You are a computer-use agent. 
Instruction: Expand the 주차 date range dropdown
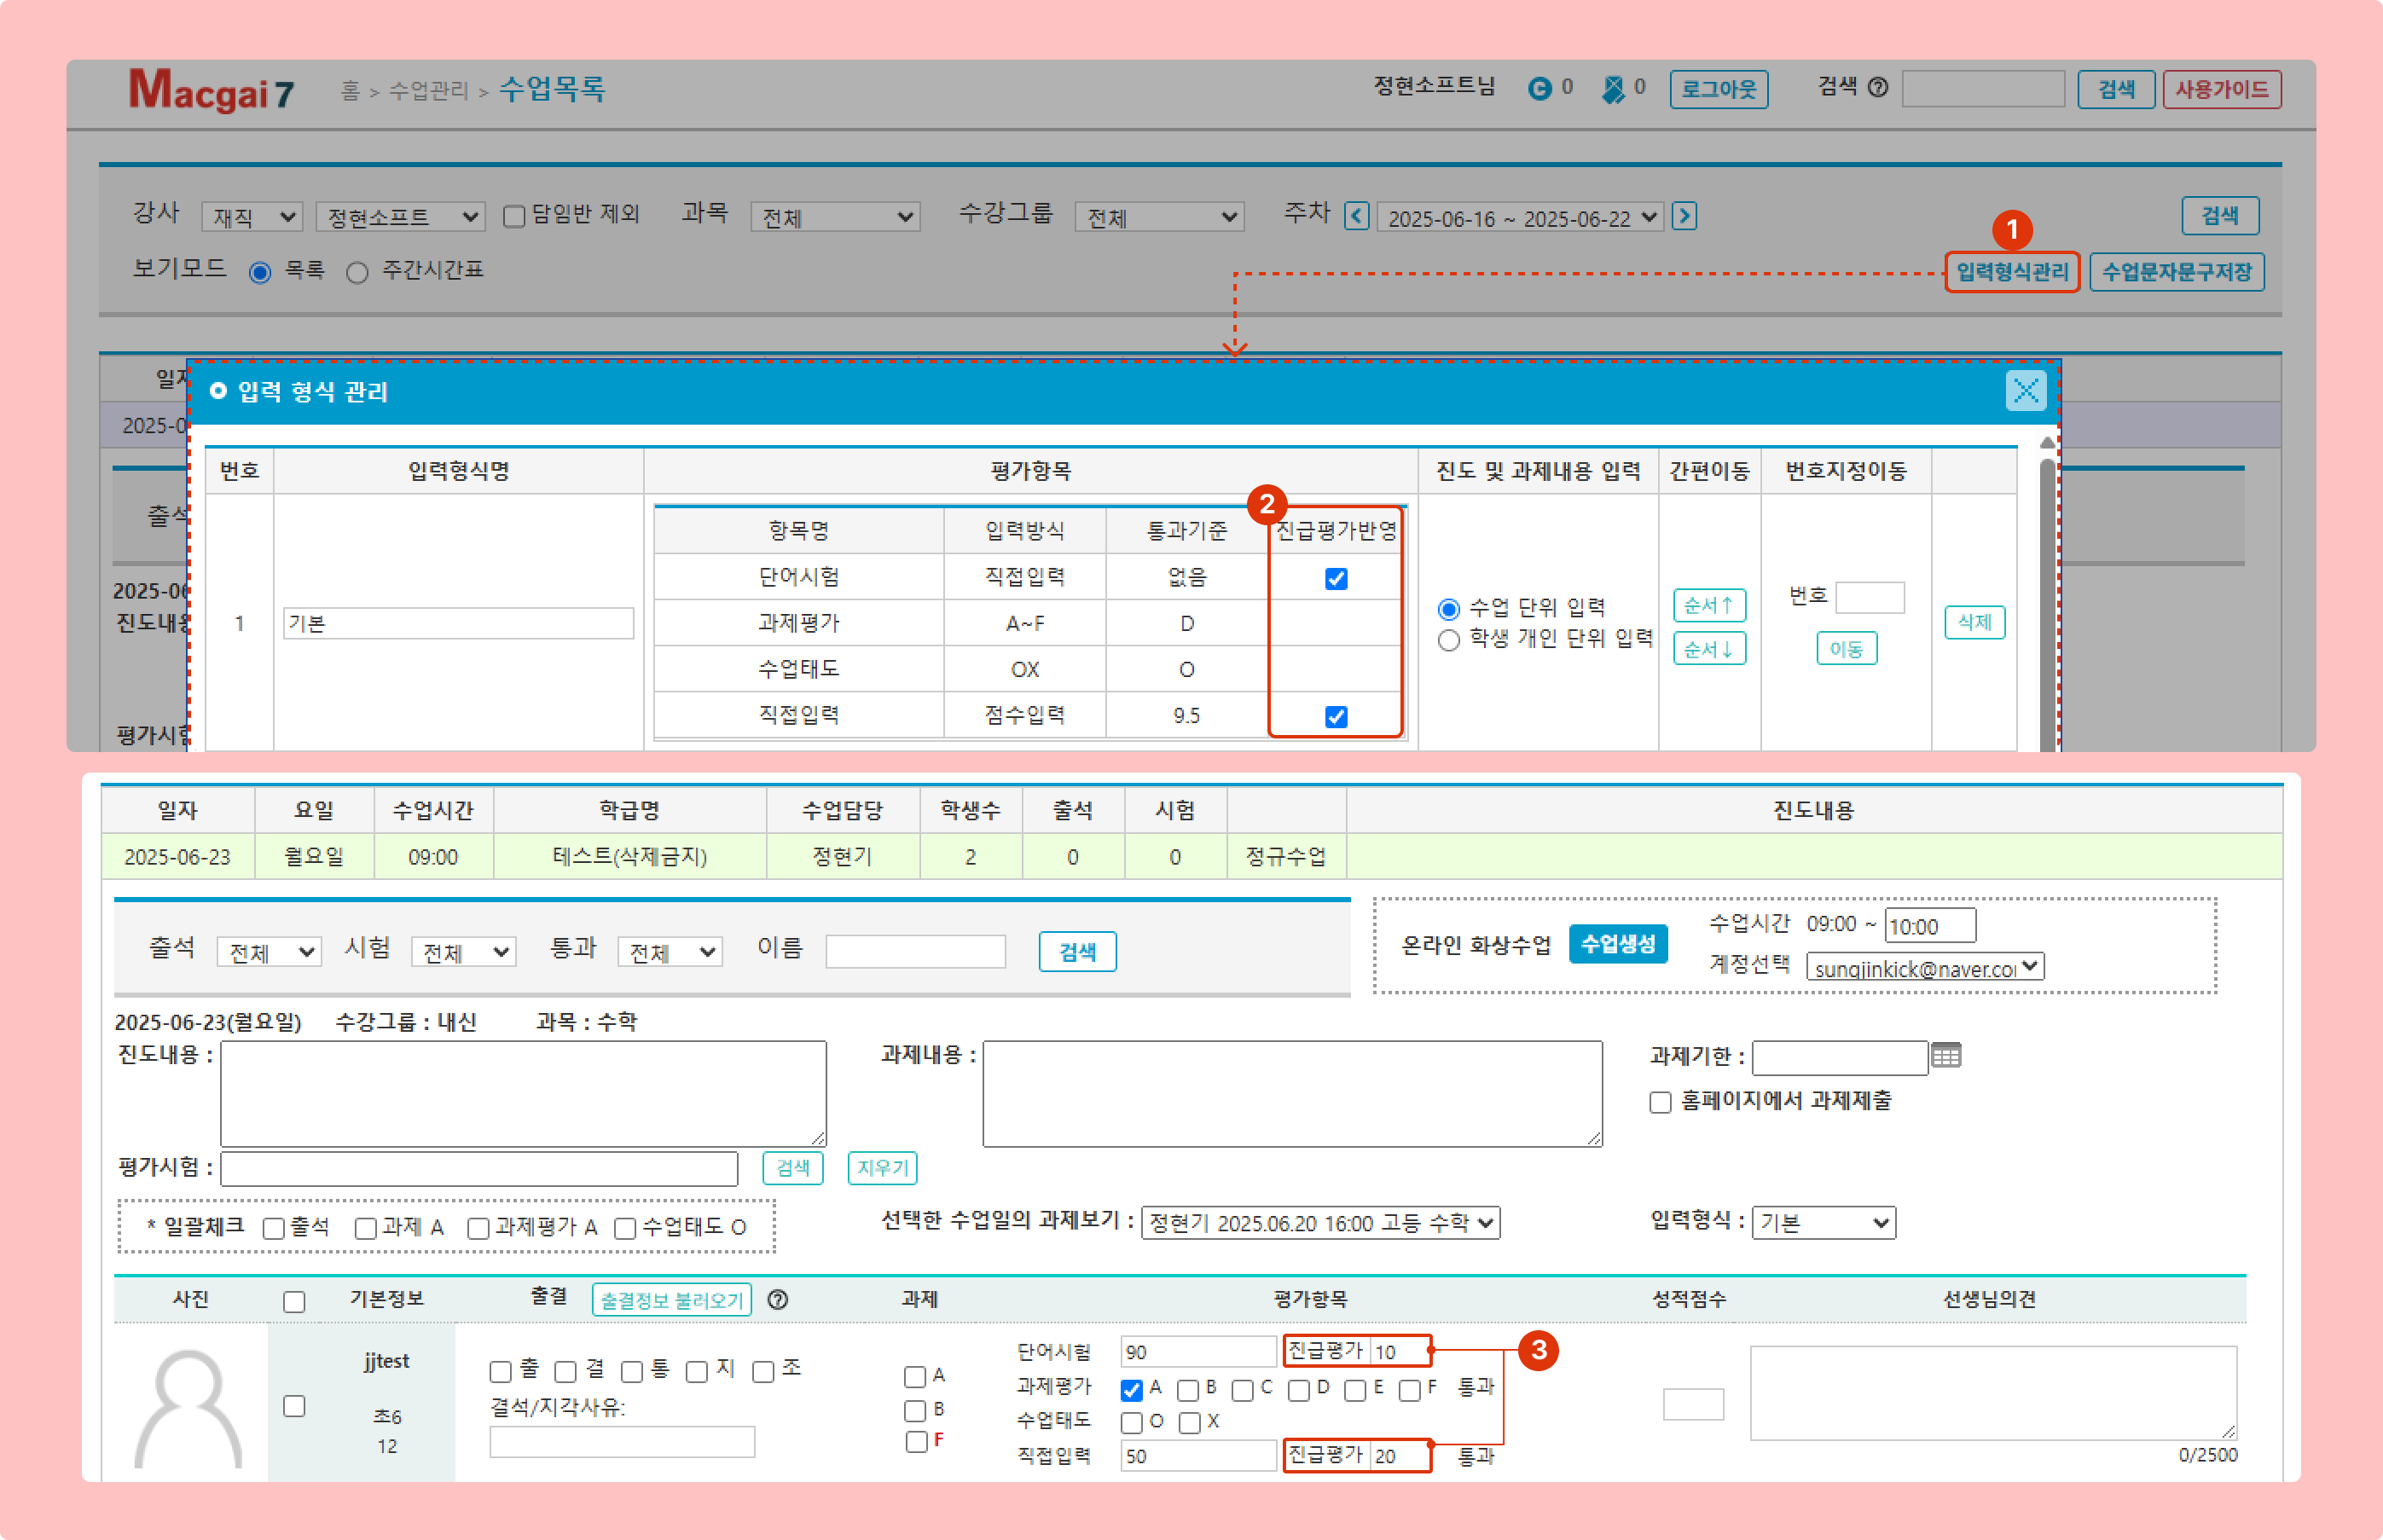(1519, 217)
